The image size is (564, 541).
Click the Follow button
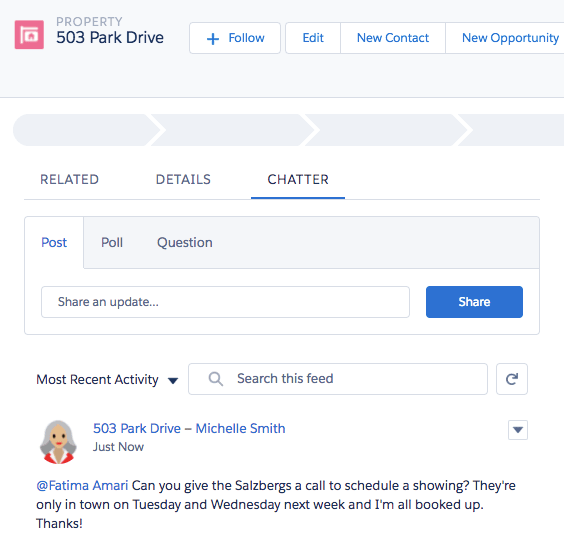235,38
